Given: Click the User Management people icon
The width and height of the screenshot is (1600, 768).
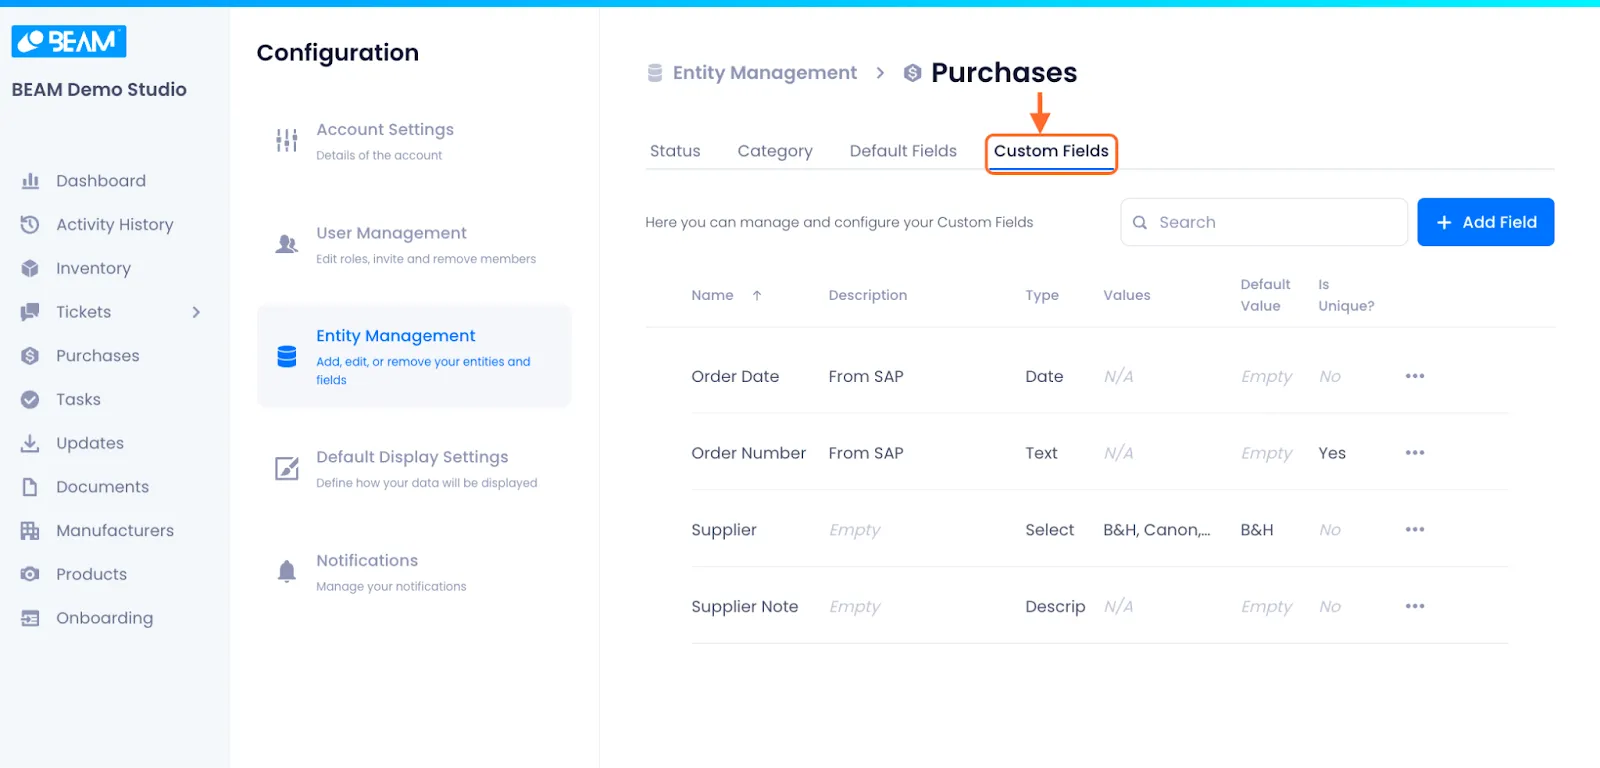Looking at the screenshot, I should 287,244.
